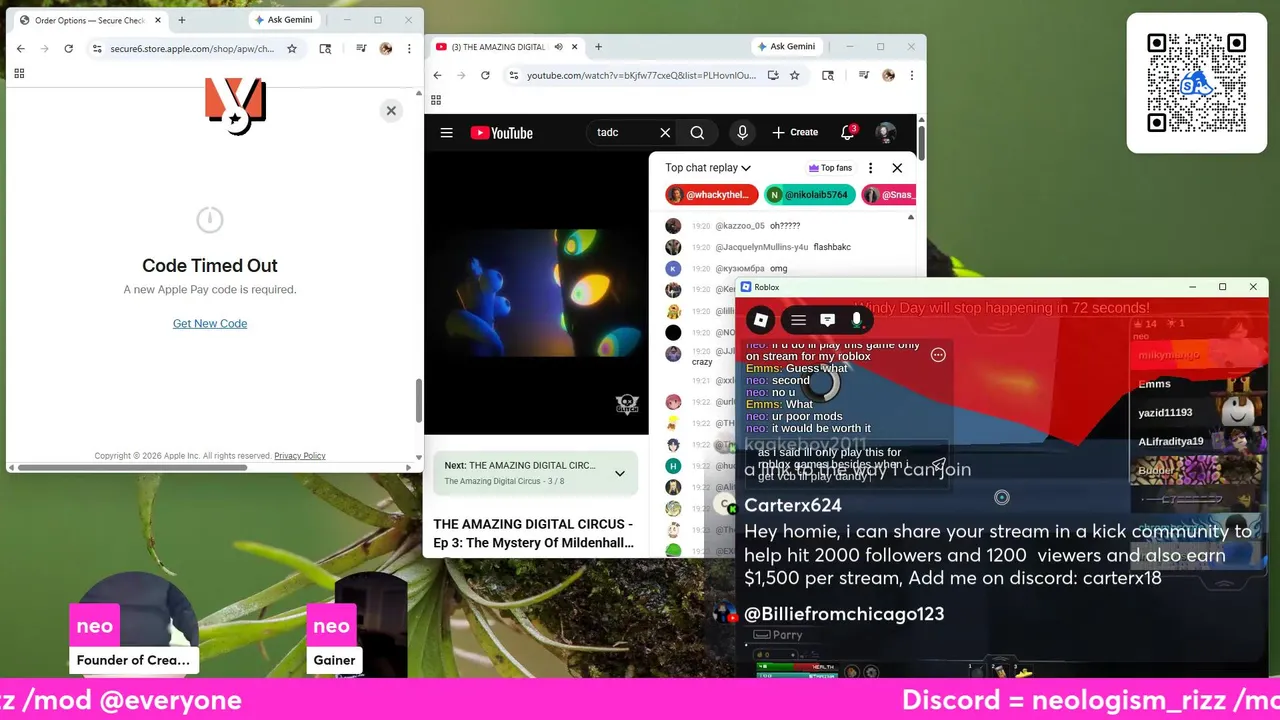The width and height of the screenshot is (1280, 720).
Task: Click the QR code overlay image
Action: pyautogui.click(x=1196, y=83)
